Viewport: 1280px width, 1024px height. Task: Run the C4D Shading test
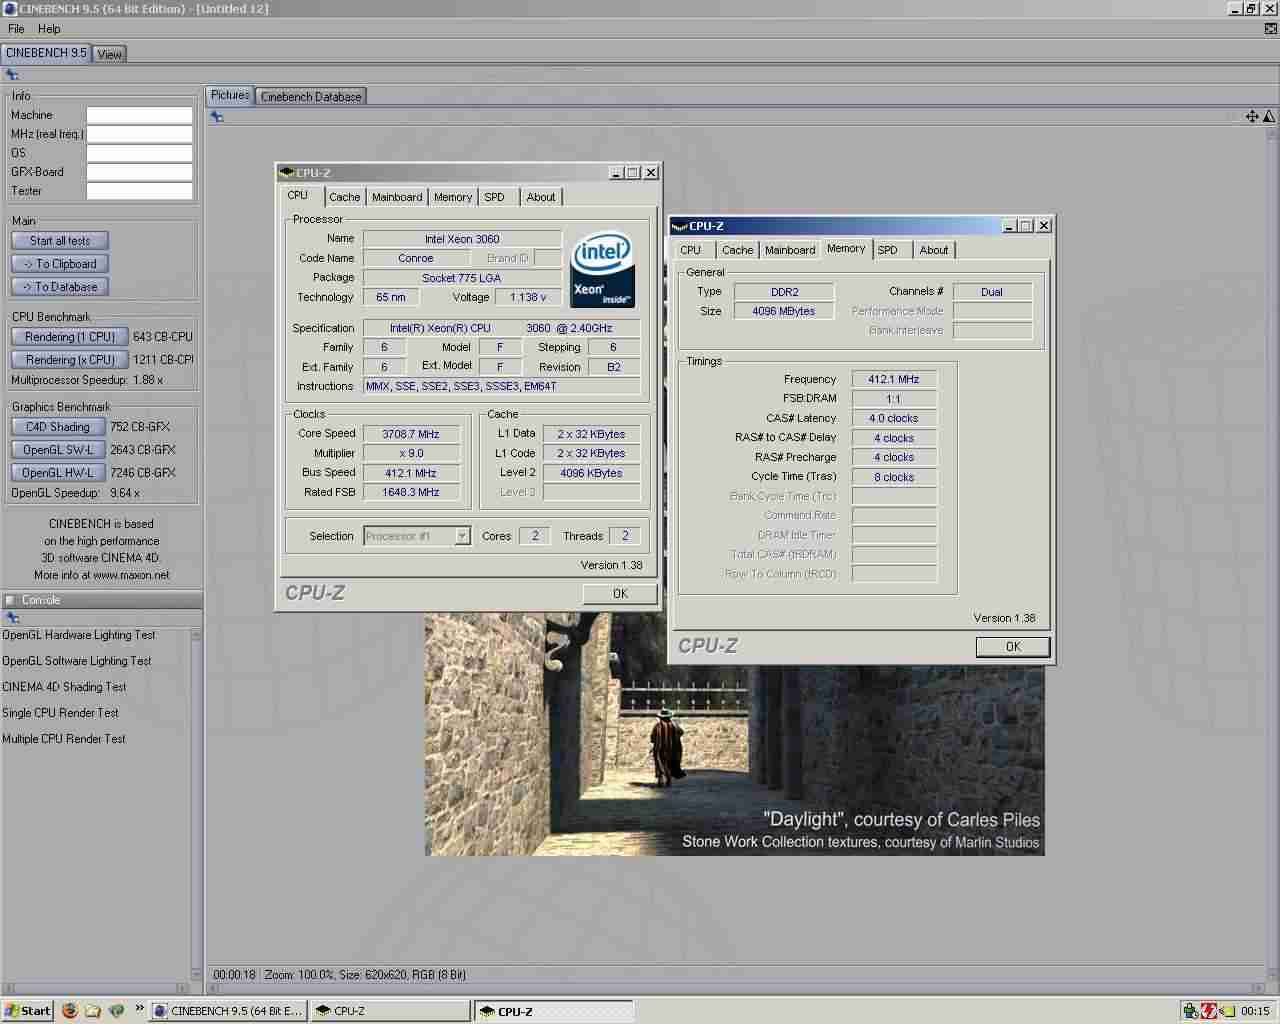tap(58, 427)
